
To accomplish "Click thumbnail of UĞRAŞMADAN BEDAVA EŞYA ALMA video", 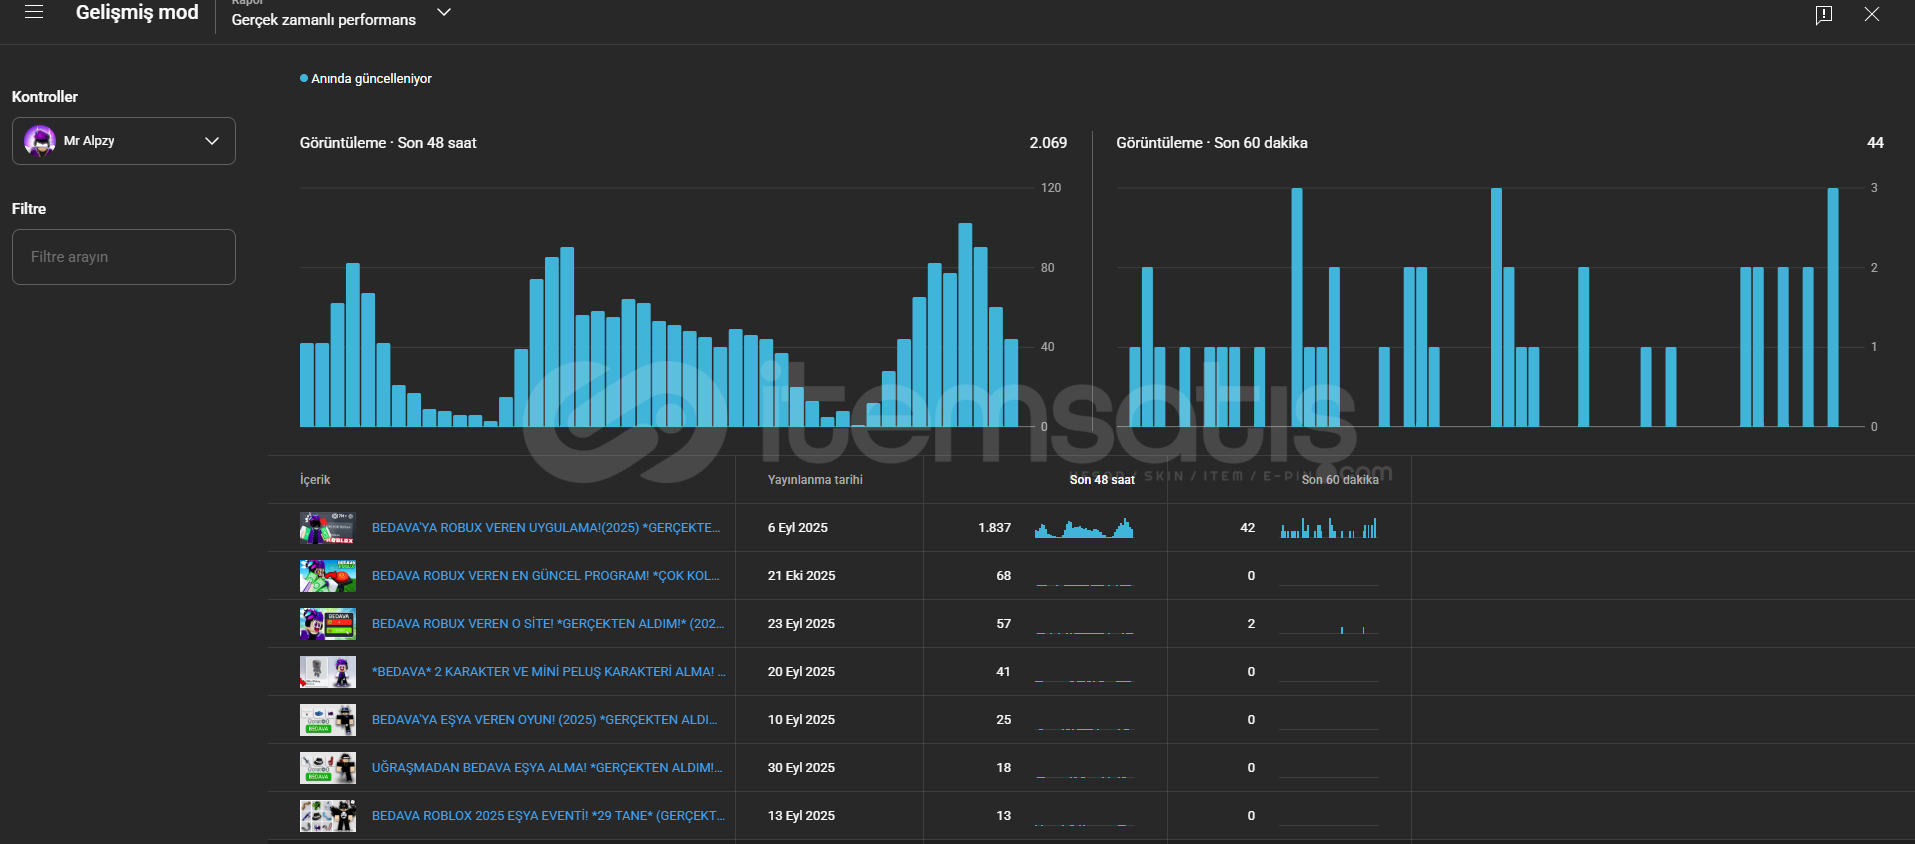I will [x=327, y=768].
